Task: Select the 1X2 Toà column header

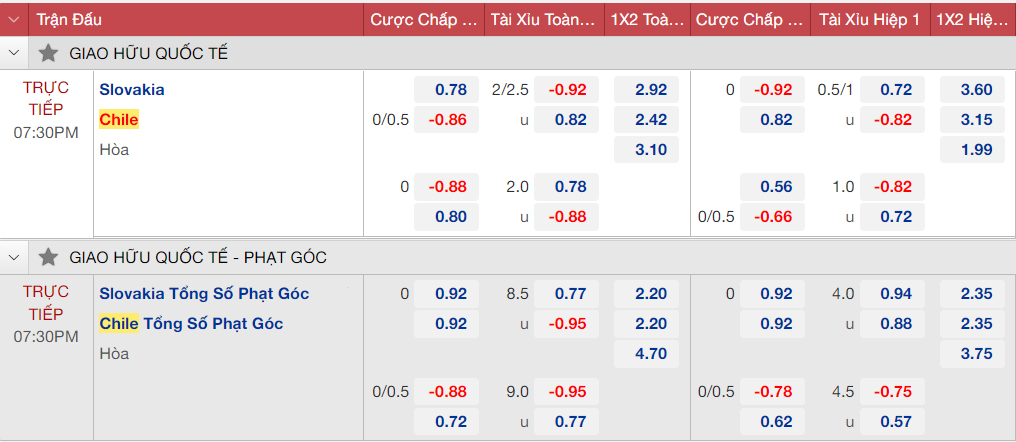Action: 647,19
